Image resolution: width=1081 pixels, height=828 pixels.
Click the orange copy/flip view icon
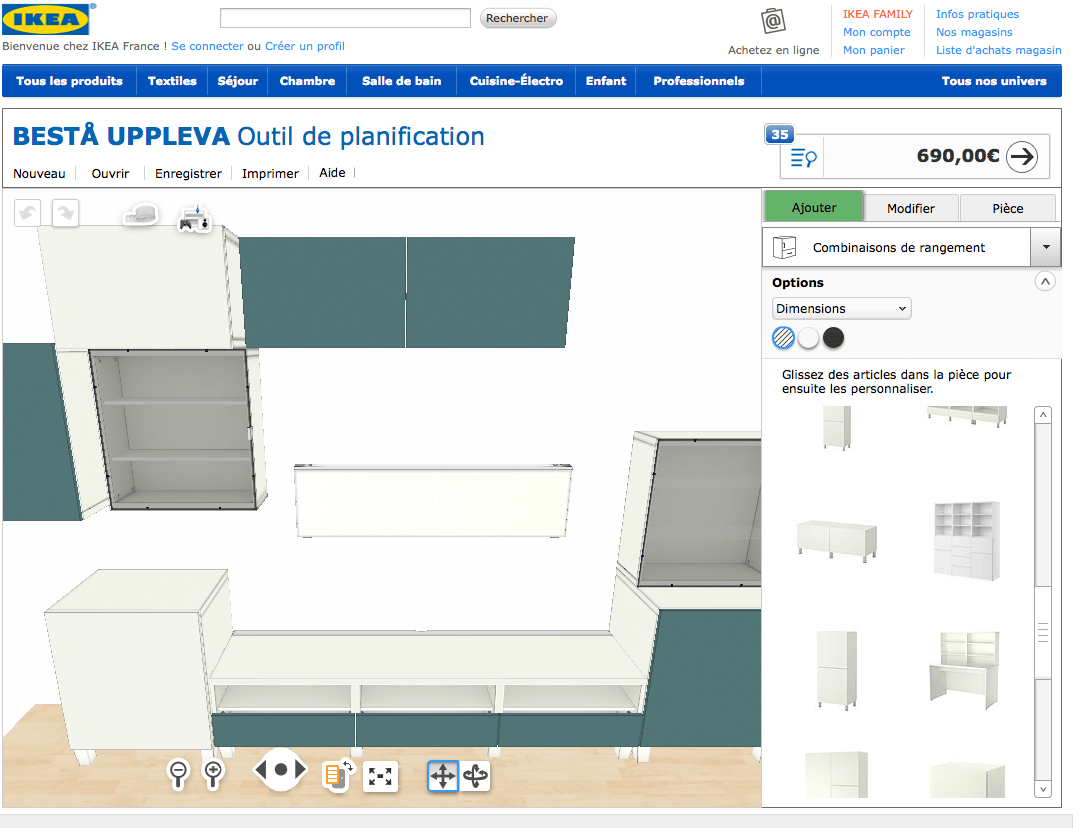337,775
